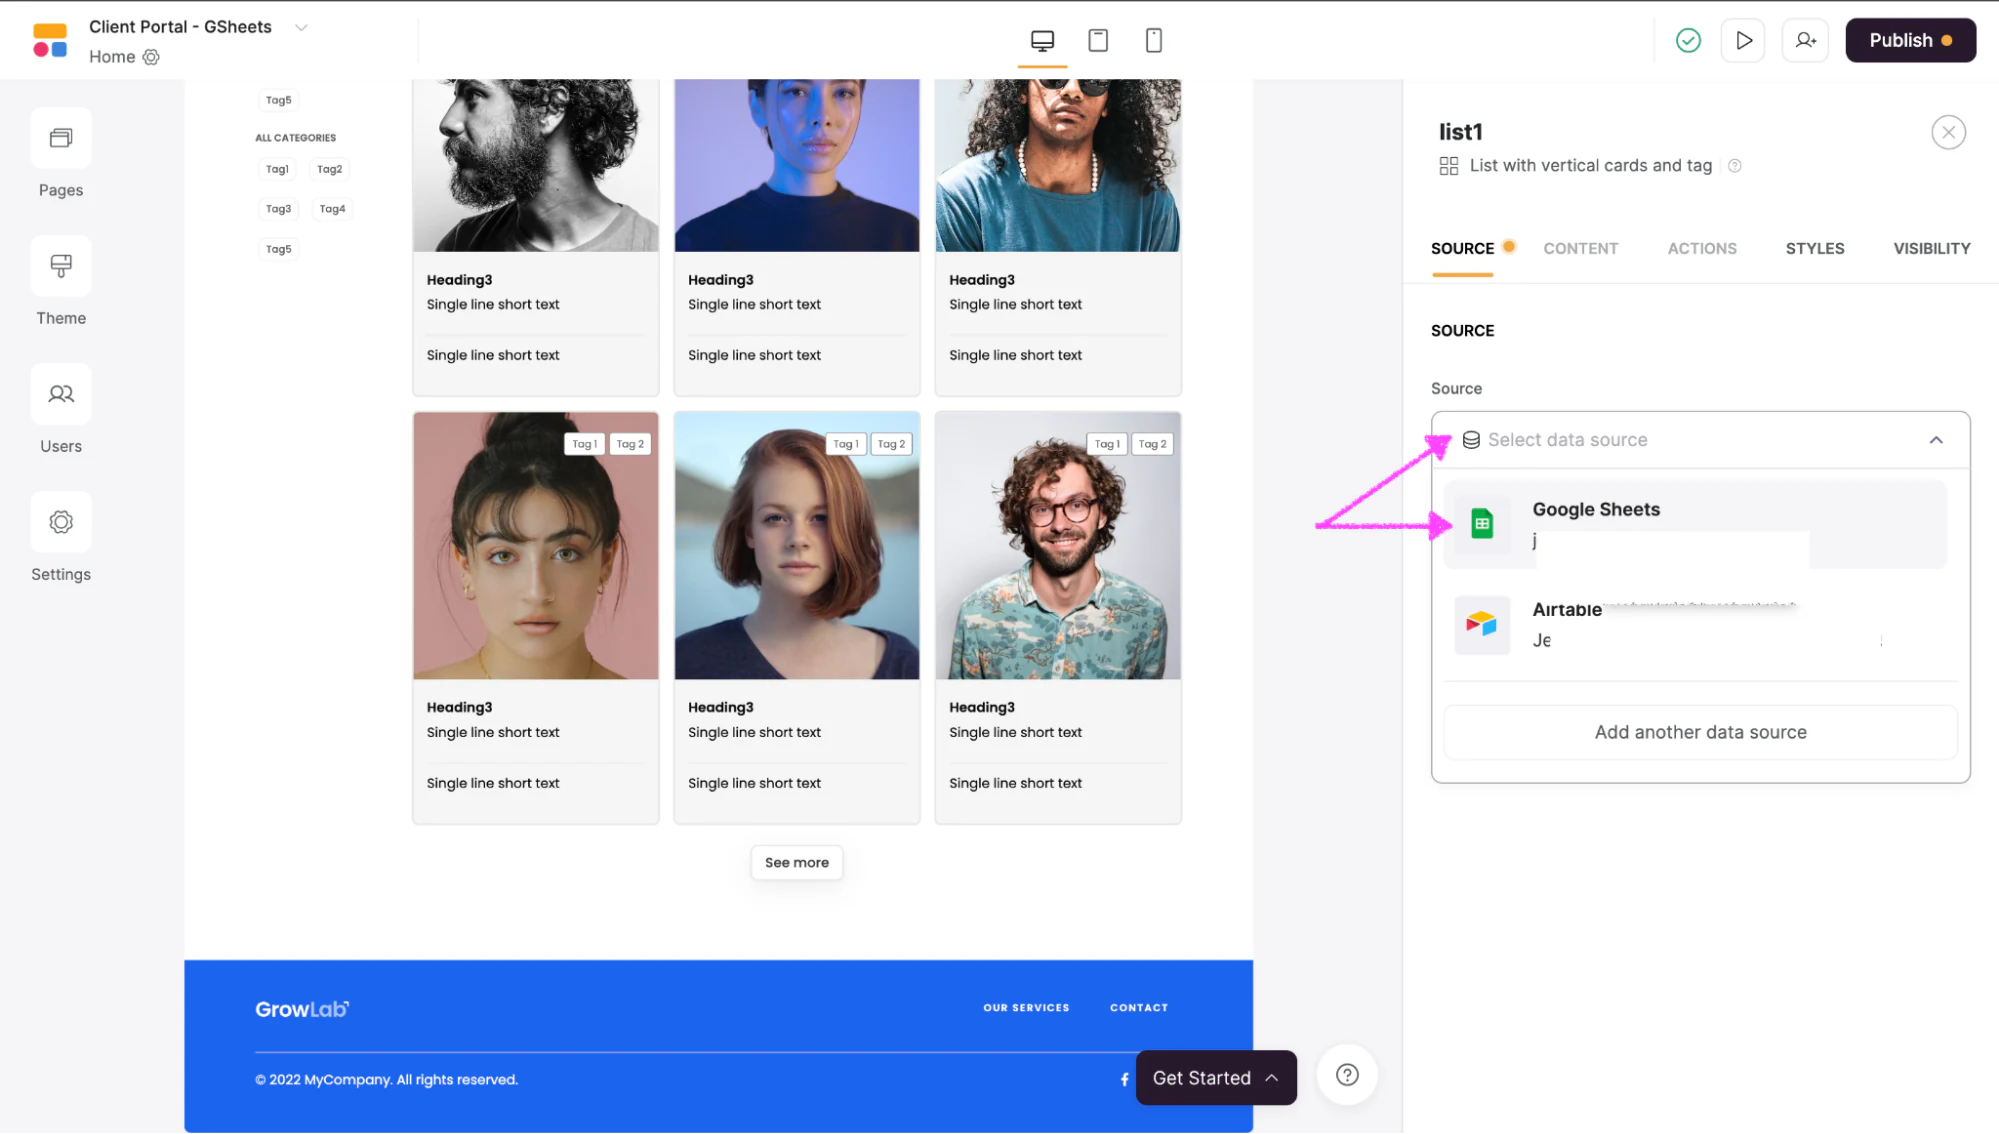Click Add another data source
The width and height of the screenshot is (1999, 1134).
tap(1700, 732)
